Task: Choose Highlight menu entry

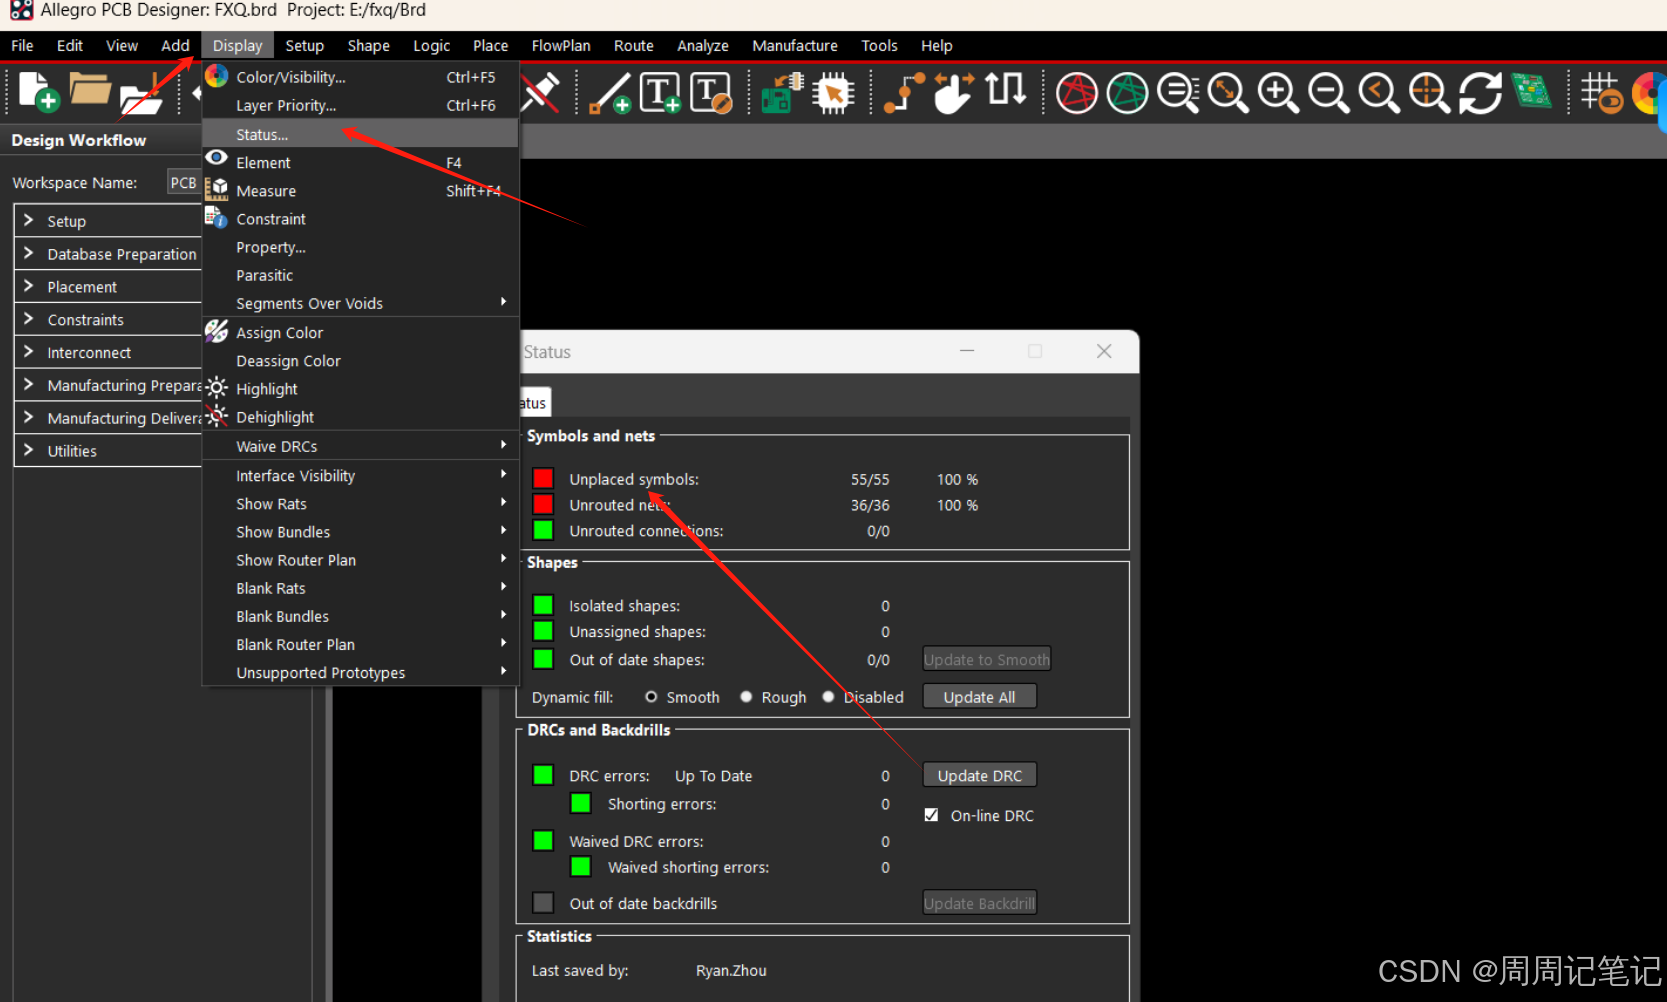Action: click(360, 389)
